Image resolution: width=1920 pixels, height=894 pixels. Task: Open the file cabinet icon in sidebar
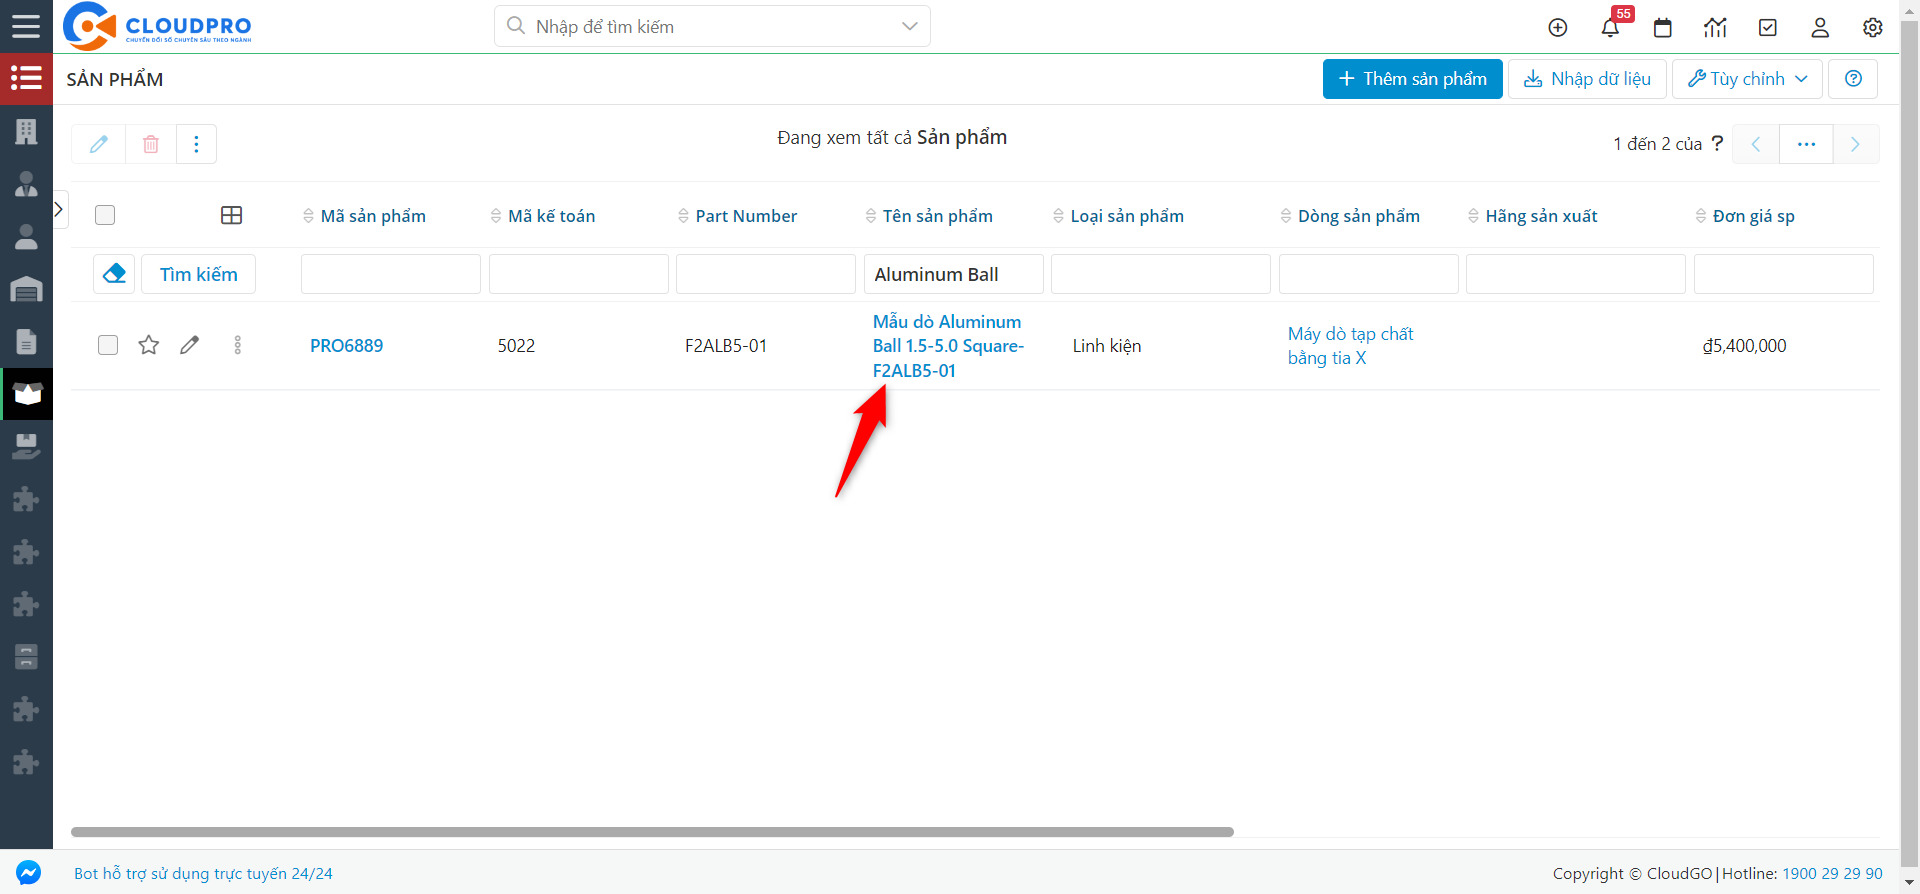tap(26, 657)
